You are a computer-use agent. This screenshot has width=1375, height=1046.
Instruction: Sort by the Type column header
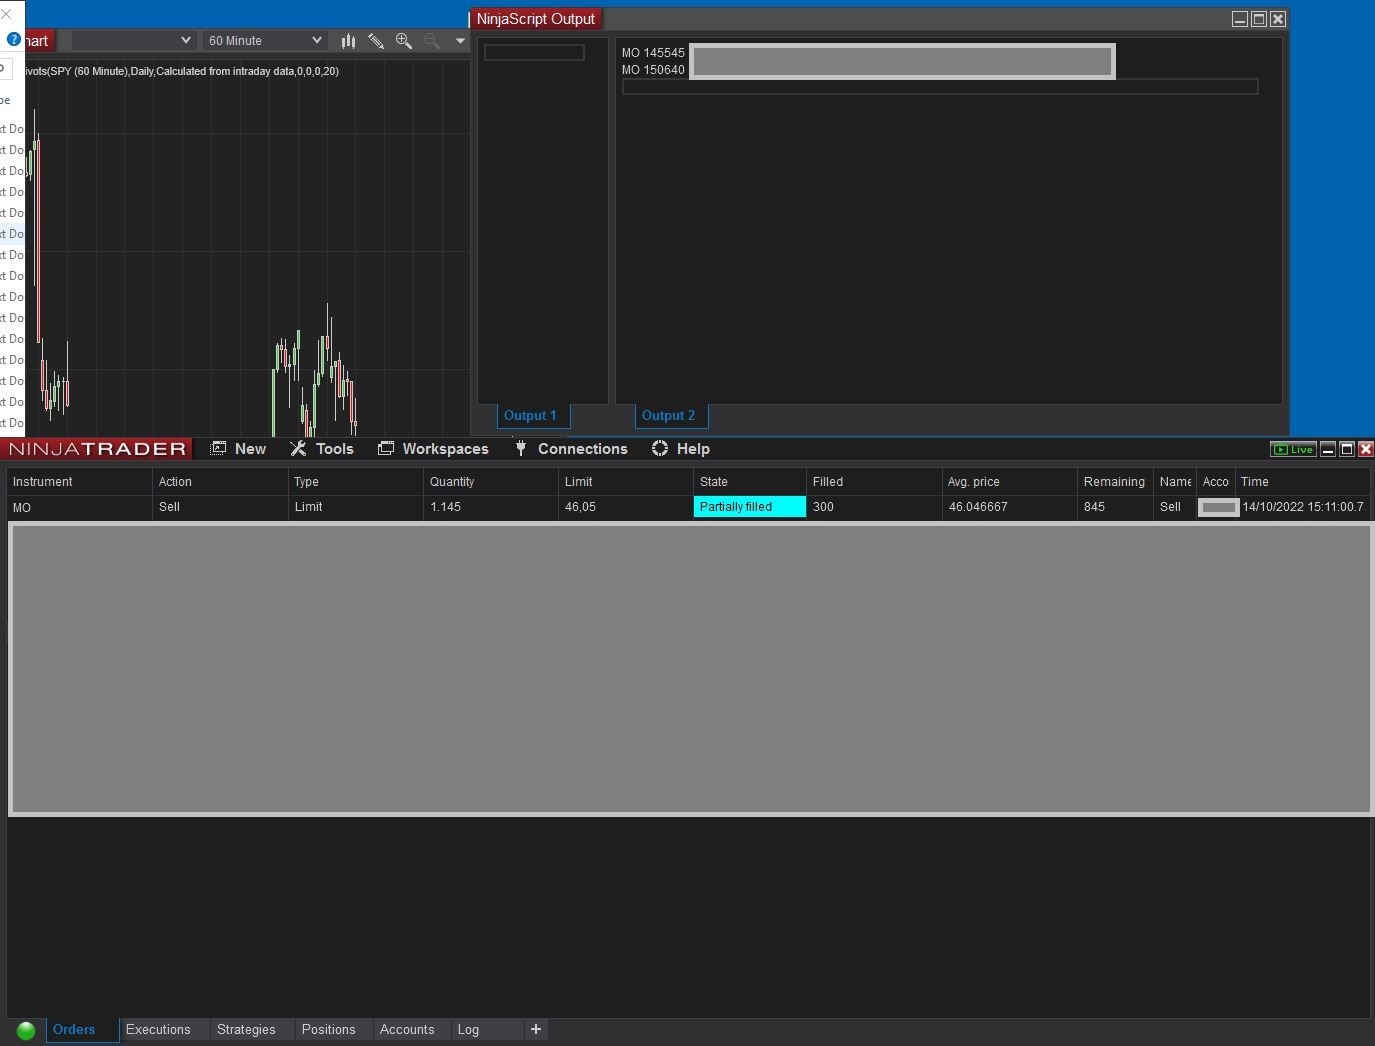[356, 482]
